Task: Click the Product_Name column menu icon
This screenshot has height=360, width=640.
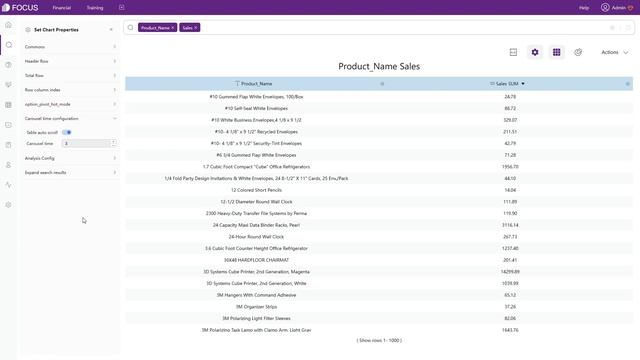Action: [382, 84]
